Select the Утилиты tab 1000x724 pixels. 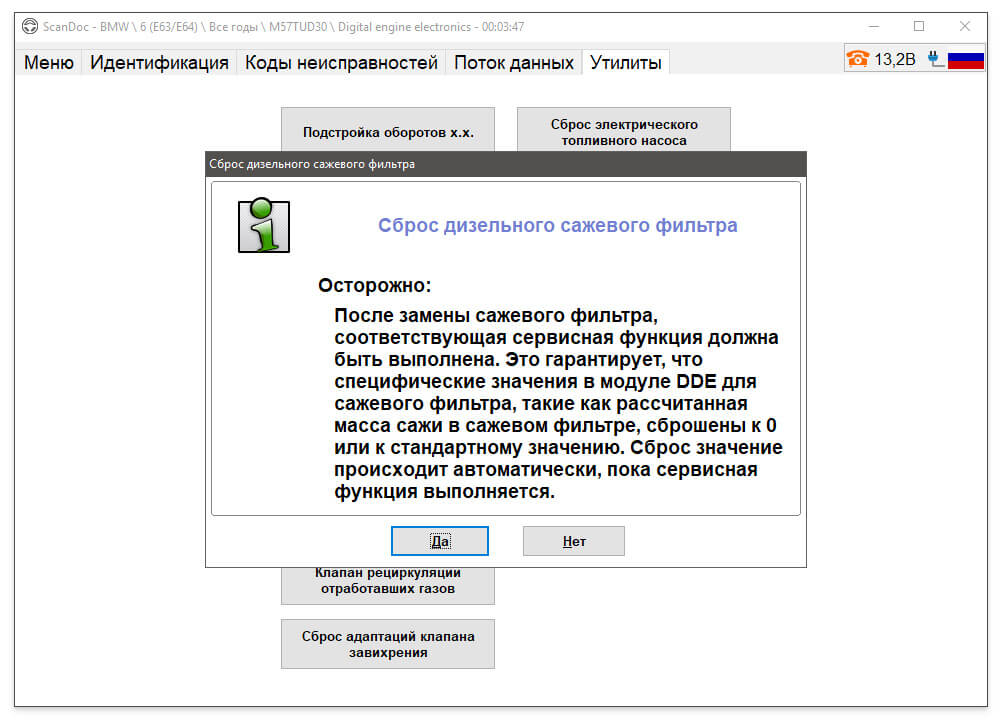(x=626, y=63)
